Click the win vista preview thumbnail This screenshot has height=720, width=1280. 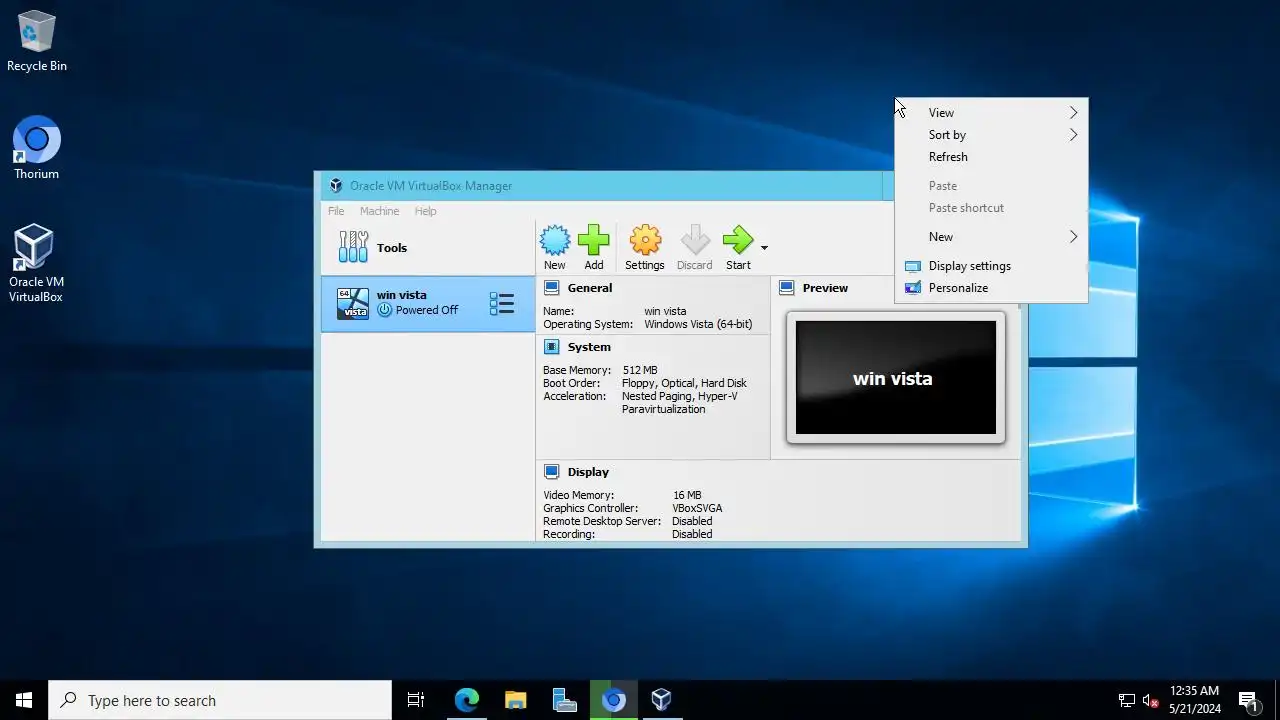(x=895, y=377)
